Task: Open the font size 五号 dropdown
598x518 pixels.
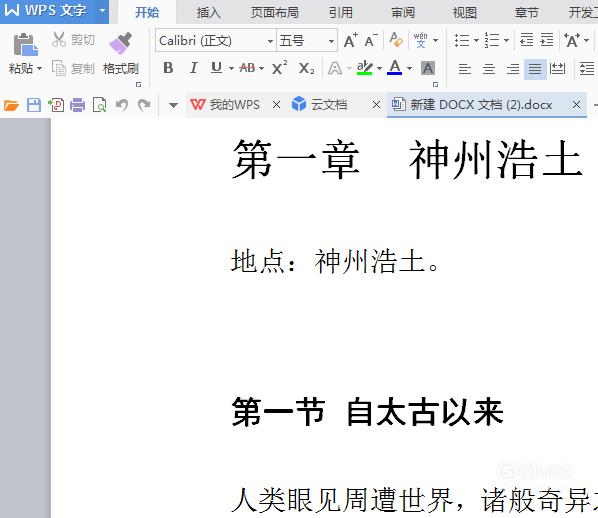Action: (x=331, y=41)
